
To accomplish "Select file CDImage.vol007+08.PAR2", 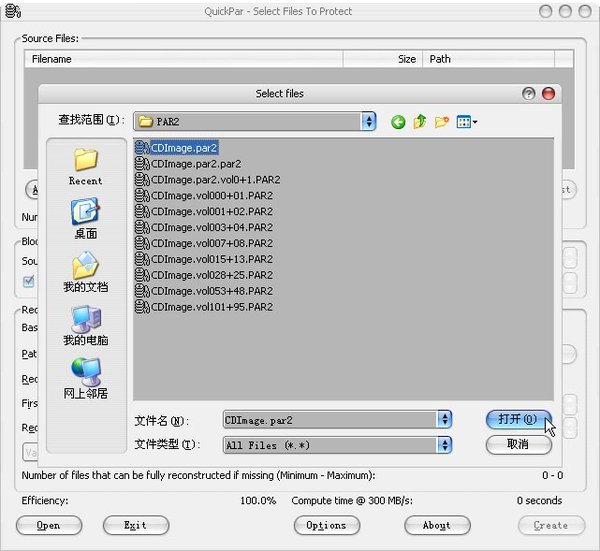I will [204, 243].
